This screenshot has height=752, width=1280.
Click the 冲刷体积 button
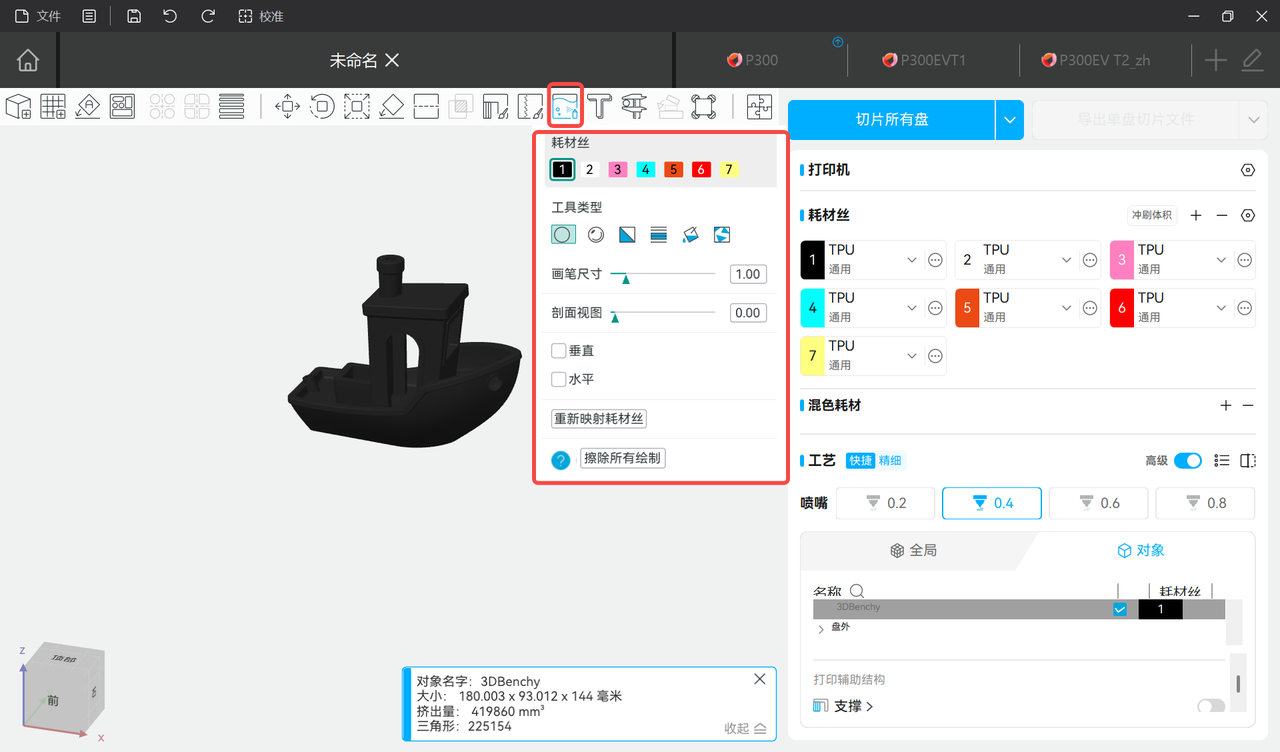[1152, 215]
